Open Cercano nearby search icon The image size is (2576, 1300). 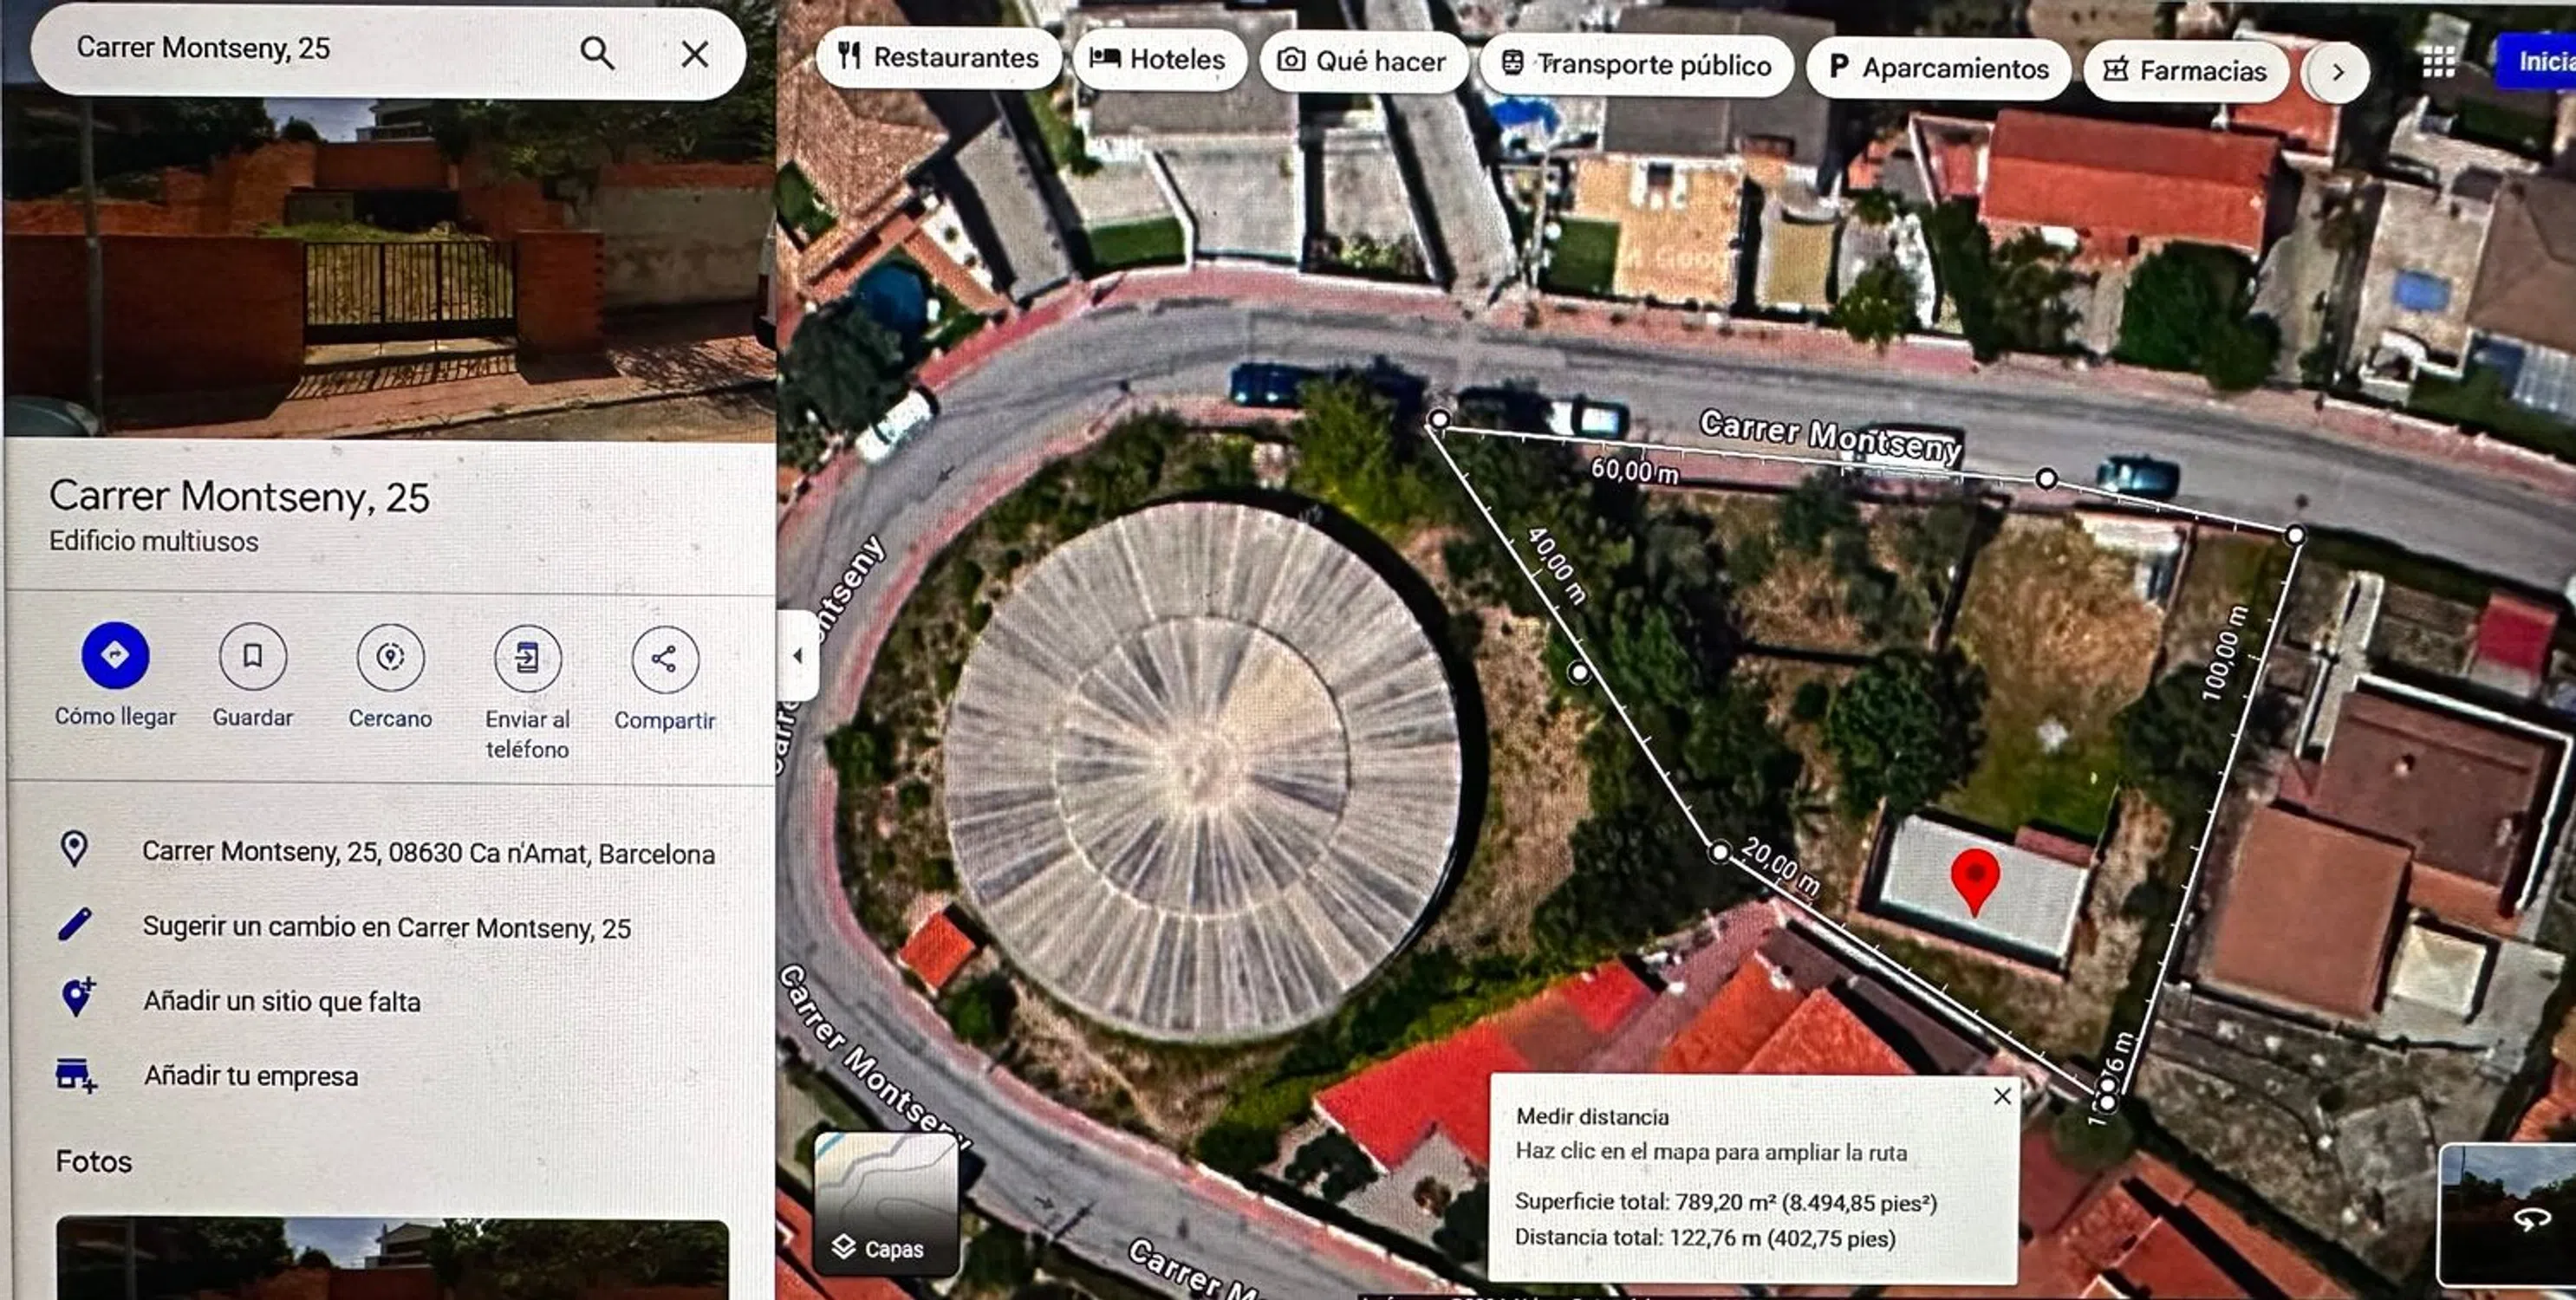point(390,657)
